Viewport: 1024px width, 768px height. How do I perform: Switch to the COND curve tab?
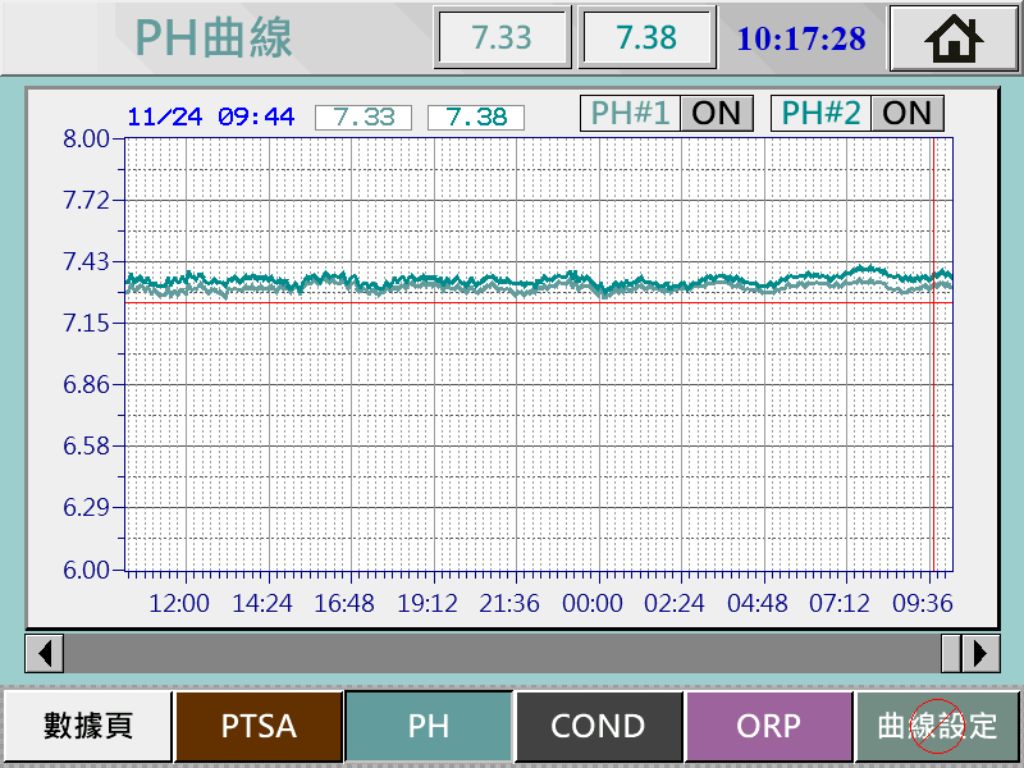[x=598, y=726]
